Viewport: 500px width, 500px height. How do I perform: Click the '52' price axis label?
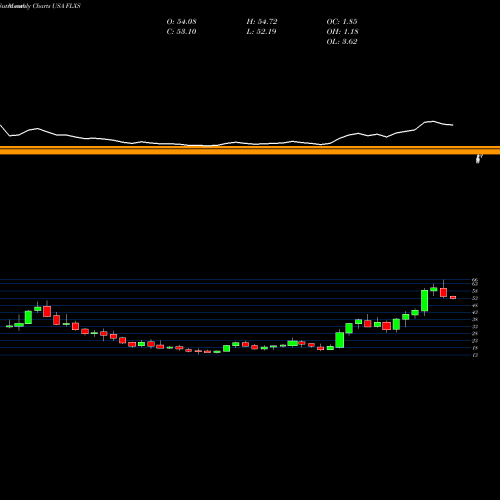475,298
